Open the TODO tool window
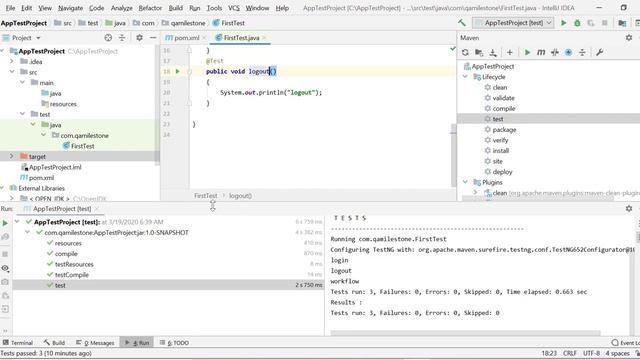Image resolution: width=640 pixels, height=360 pixels. 174,342
